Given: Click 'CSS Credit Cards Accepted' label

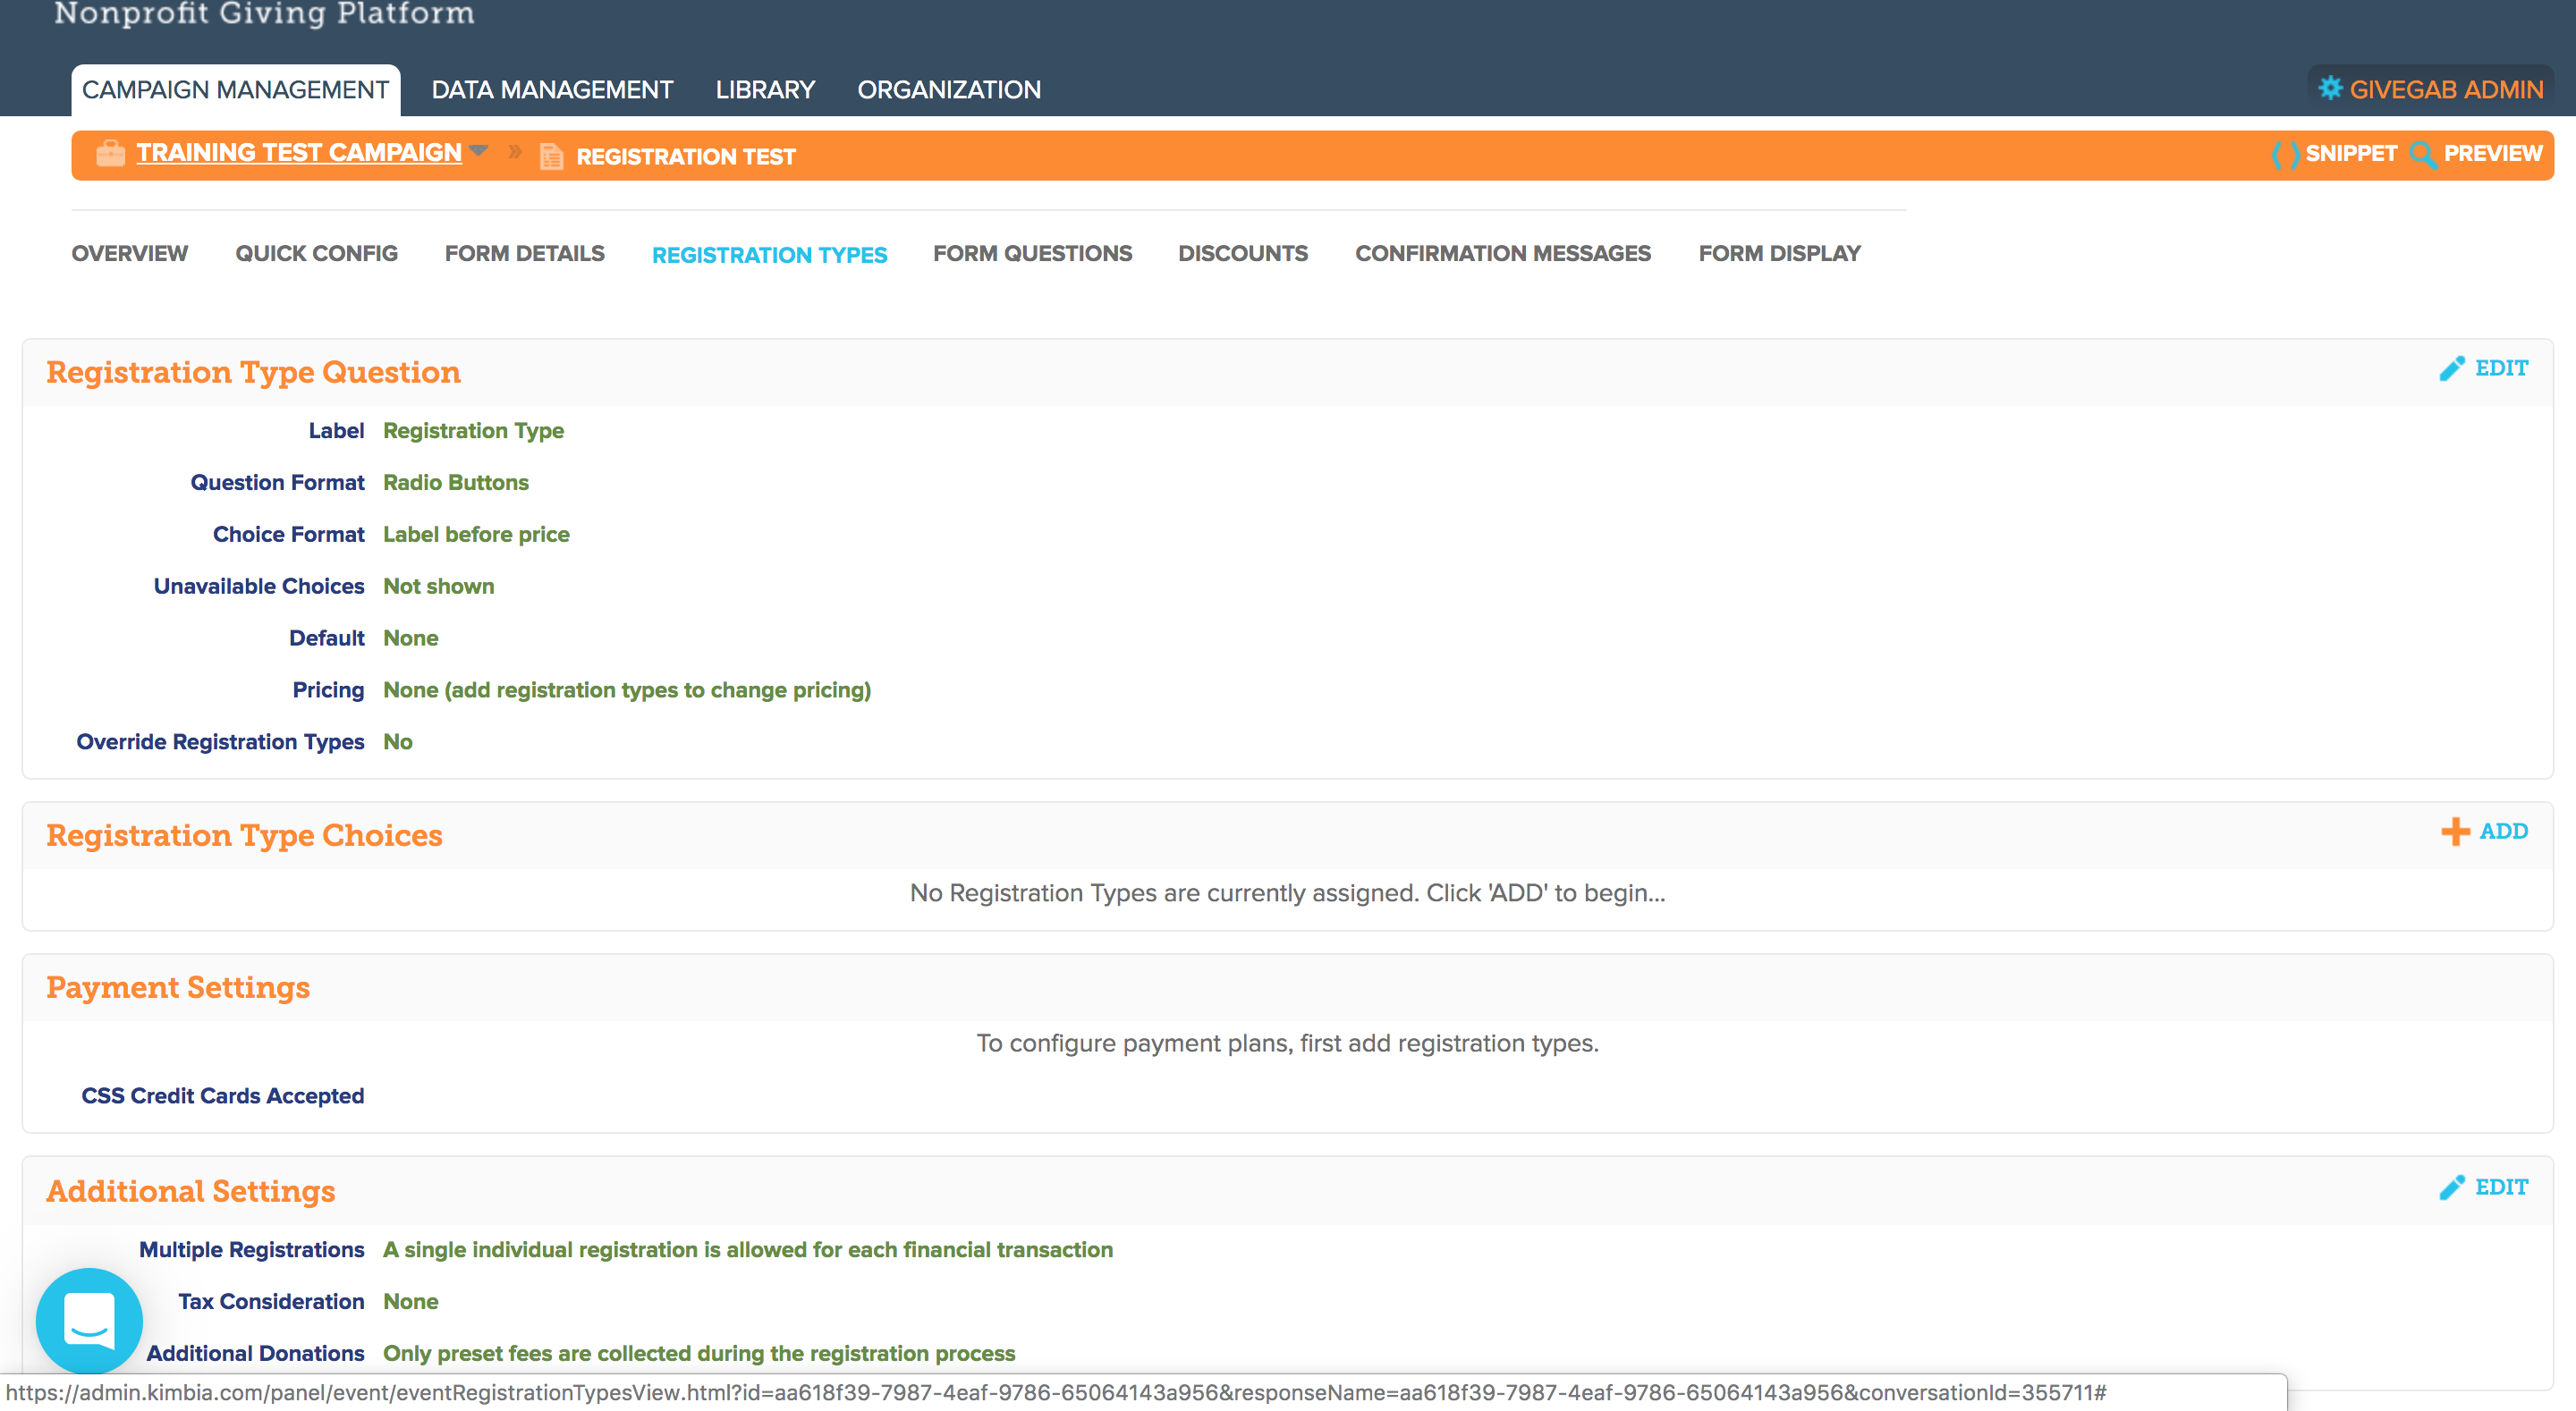Looking at the screenshot, I should 222,1096.
